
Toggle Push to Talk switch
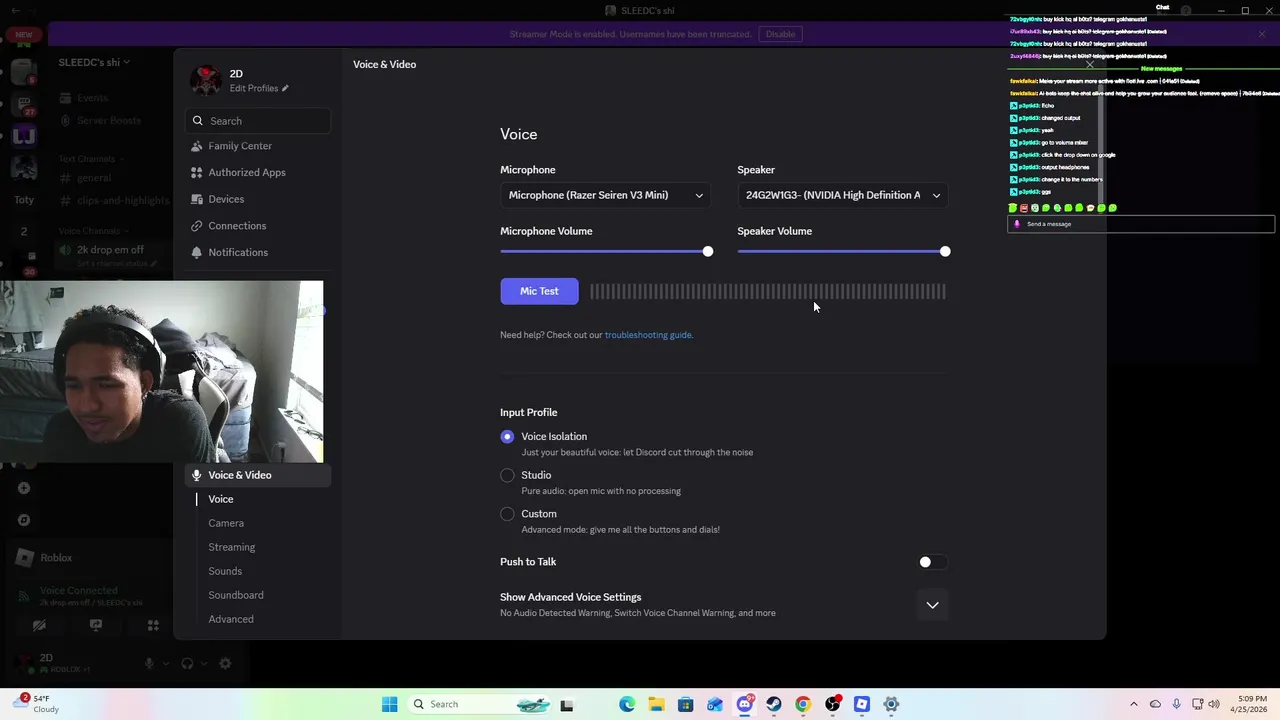tap(932, 562)
